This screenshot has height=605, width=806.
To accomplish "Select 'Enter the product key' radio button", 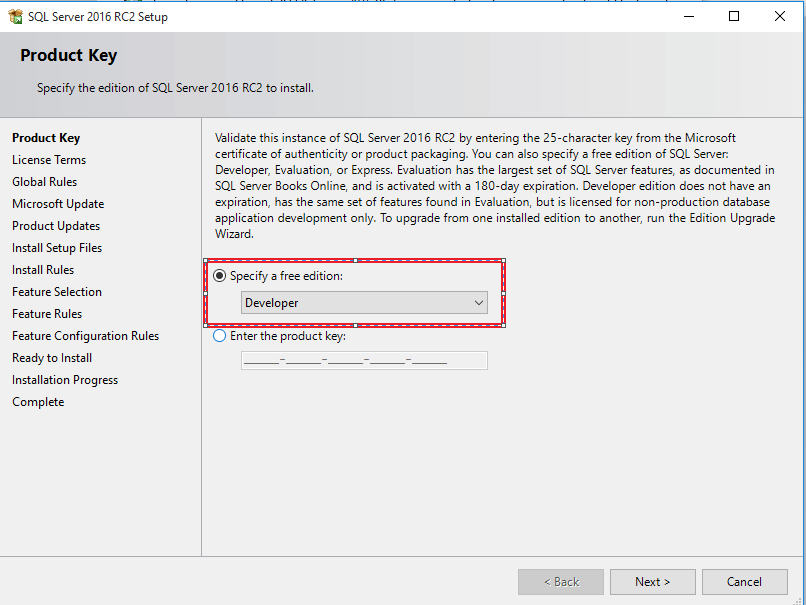I will click(220, 337).
